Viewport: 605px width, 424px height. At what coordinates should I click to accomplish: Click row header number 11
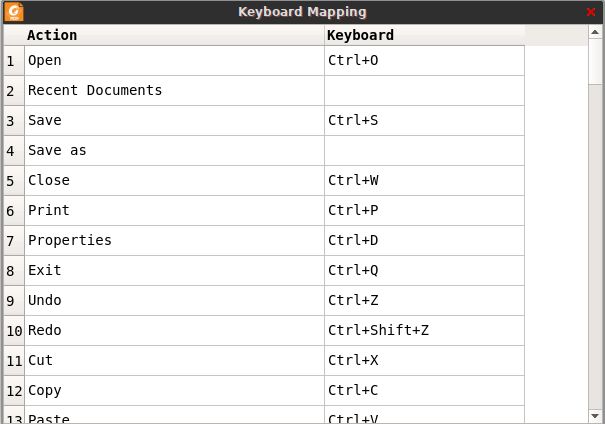tap(14, 361)
